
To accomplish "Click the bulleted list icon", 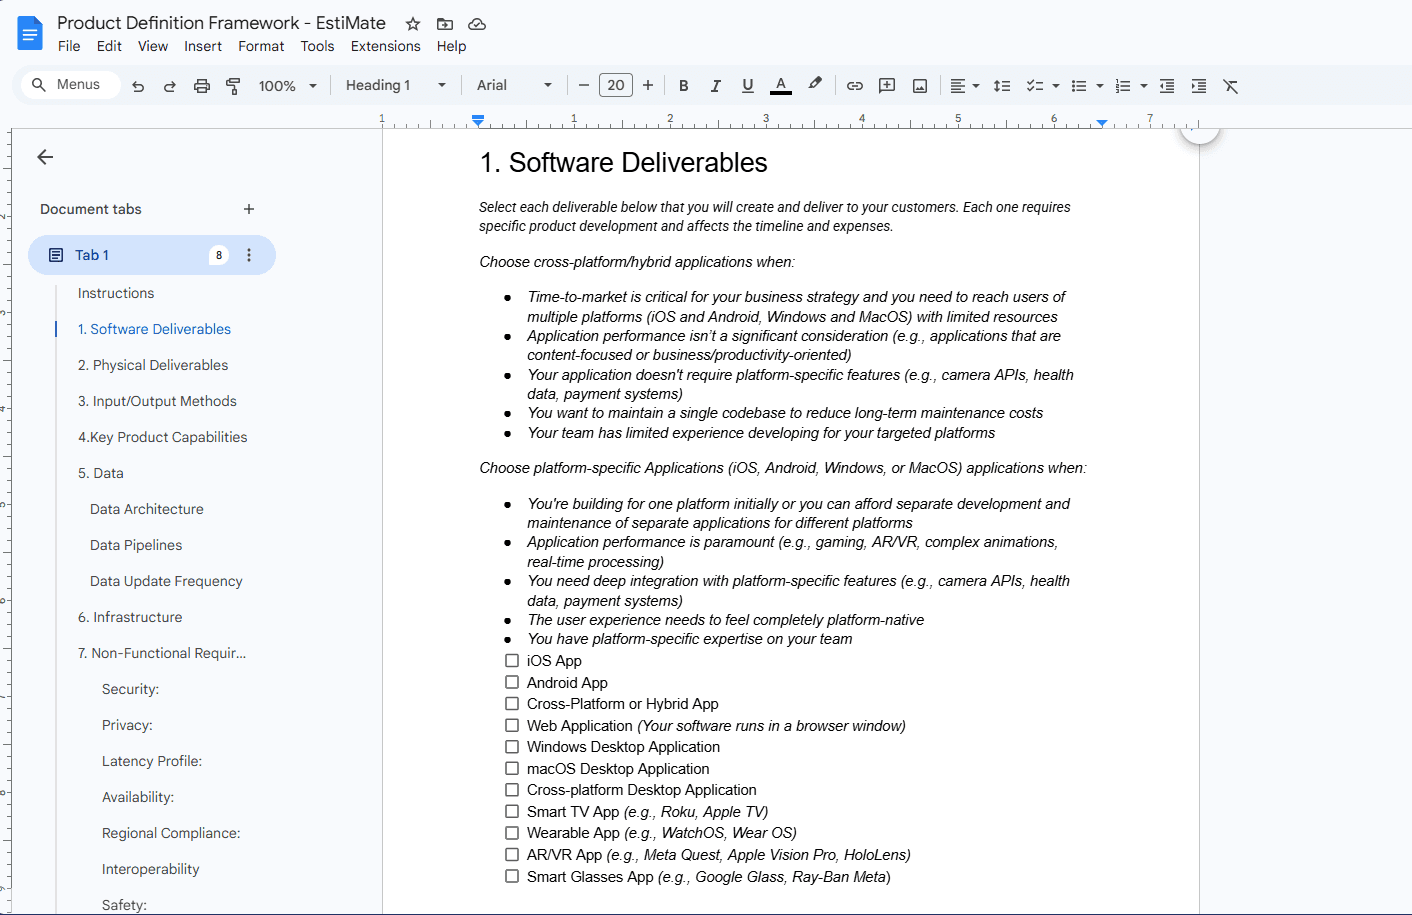I will coord(1079,86).
